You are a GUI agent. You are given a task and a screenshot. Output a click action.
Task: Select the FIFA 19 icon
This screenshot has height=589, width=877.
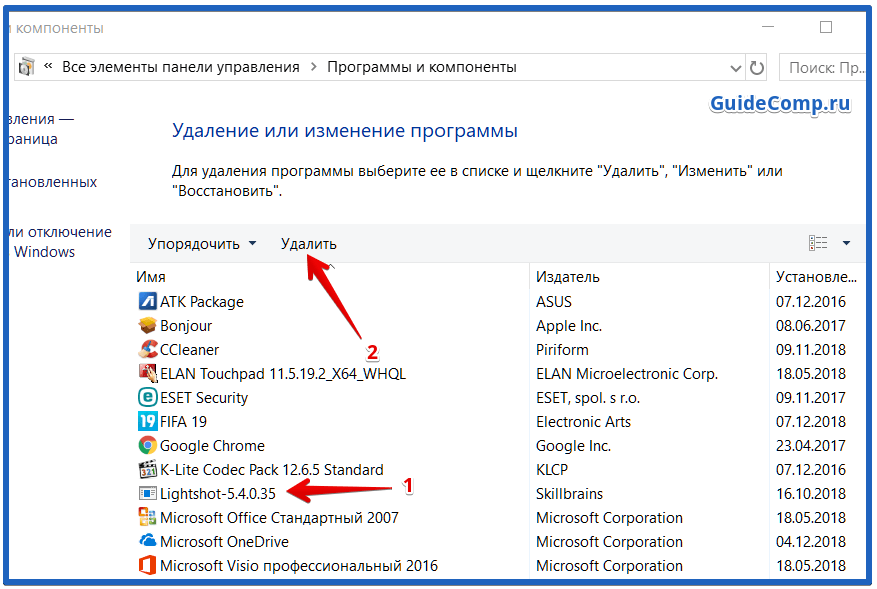pos(147,422)
